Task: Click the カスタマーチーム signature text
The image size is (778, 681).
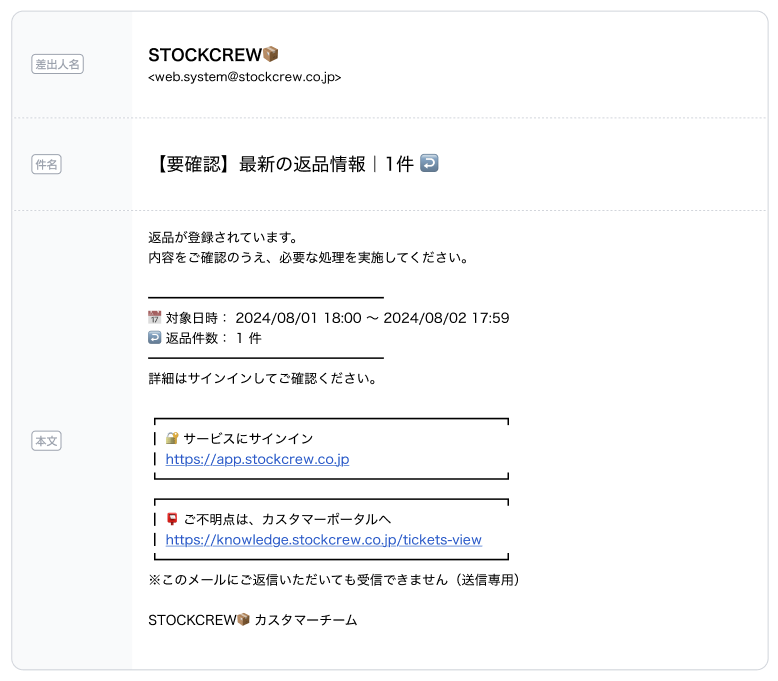Action: tap(305, 620)
